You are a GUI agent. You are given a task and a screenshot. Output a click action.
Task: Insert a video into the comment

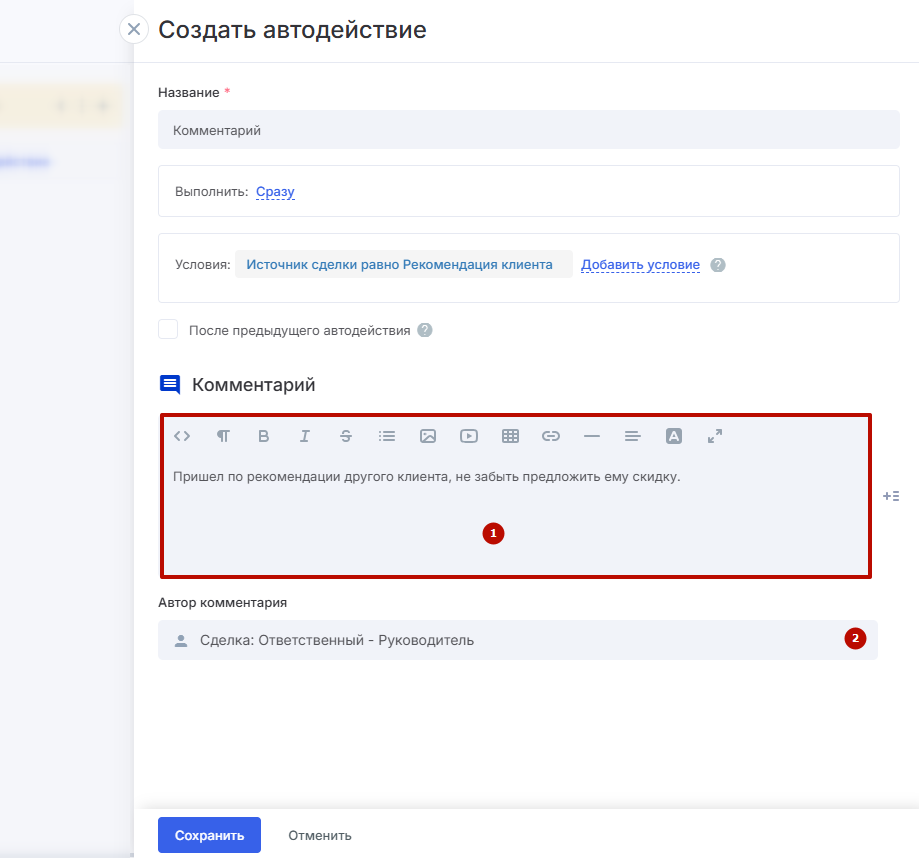[469, 436]
